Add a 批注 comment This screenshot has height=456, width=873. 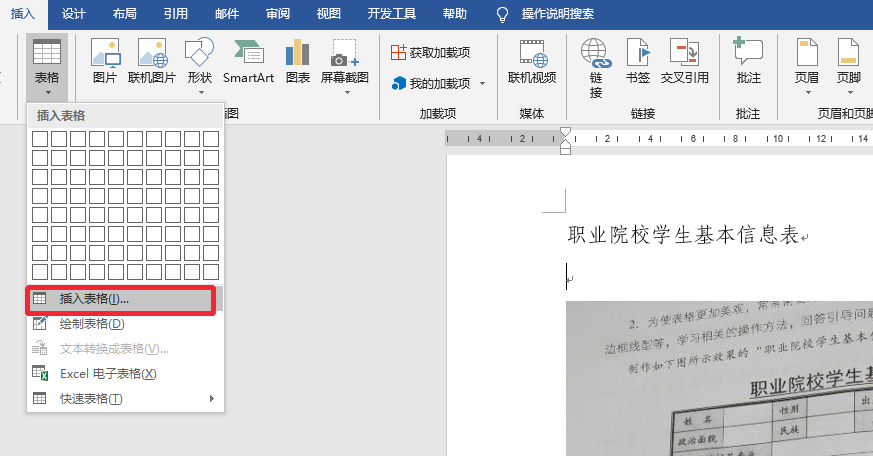tap(748, 61)
